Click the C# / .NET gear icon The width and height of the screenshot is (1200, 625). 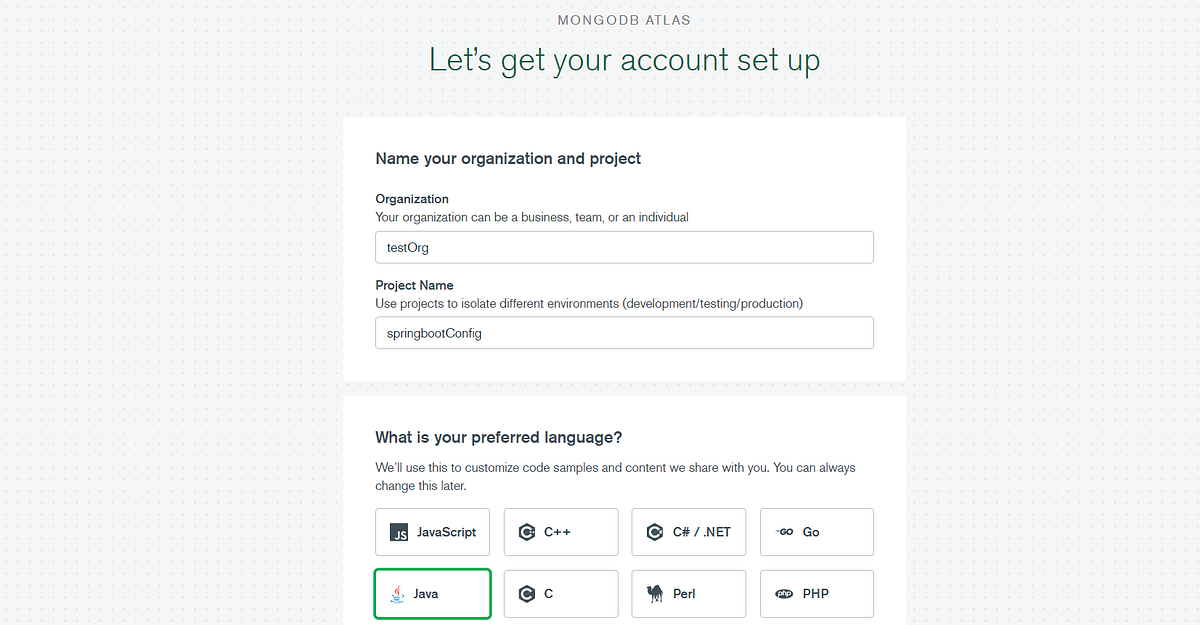pyautogui.click(x=655, y=532)
